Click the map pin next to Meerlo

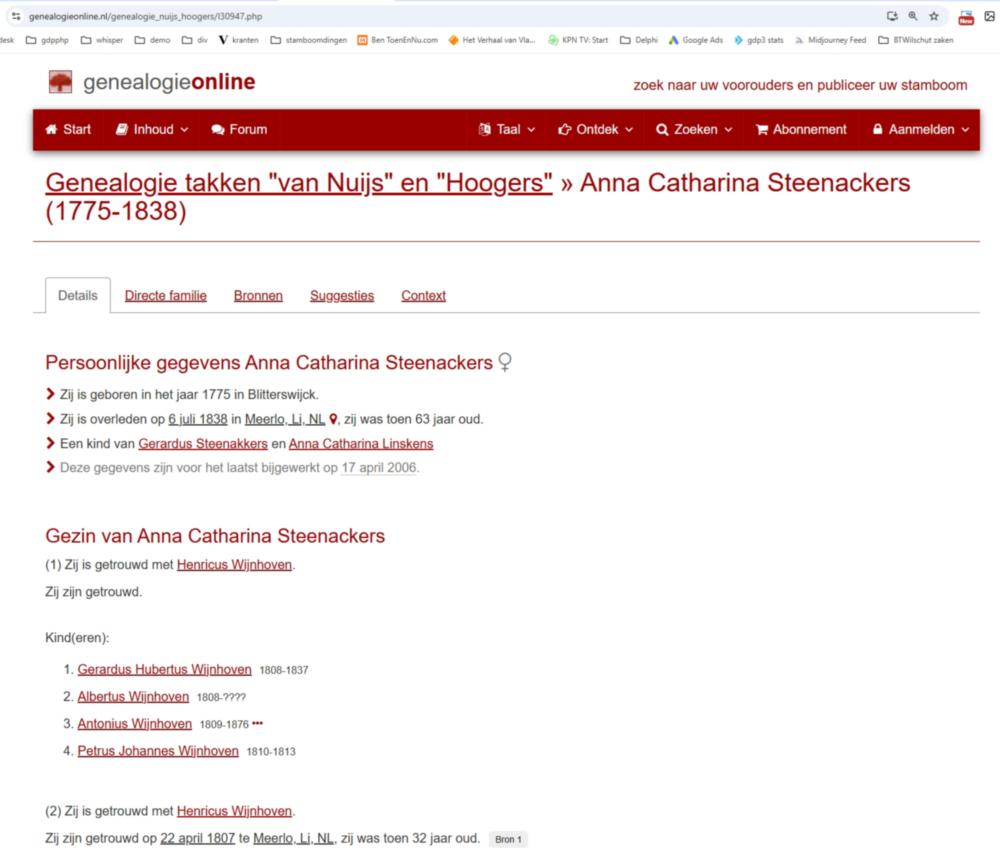(333, 420)
